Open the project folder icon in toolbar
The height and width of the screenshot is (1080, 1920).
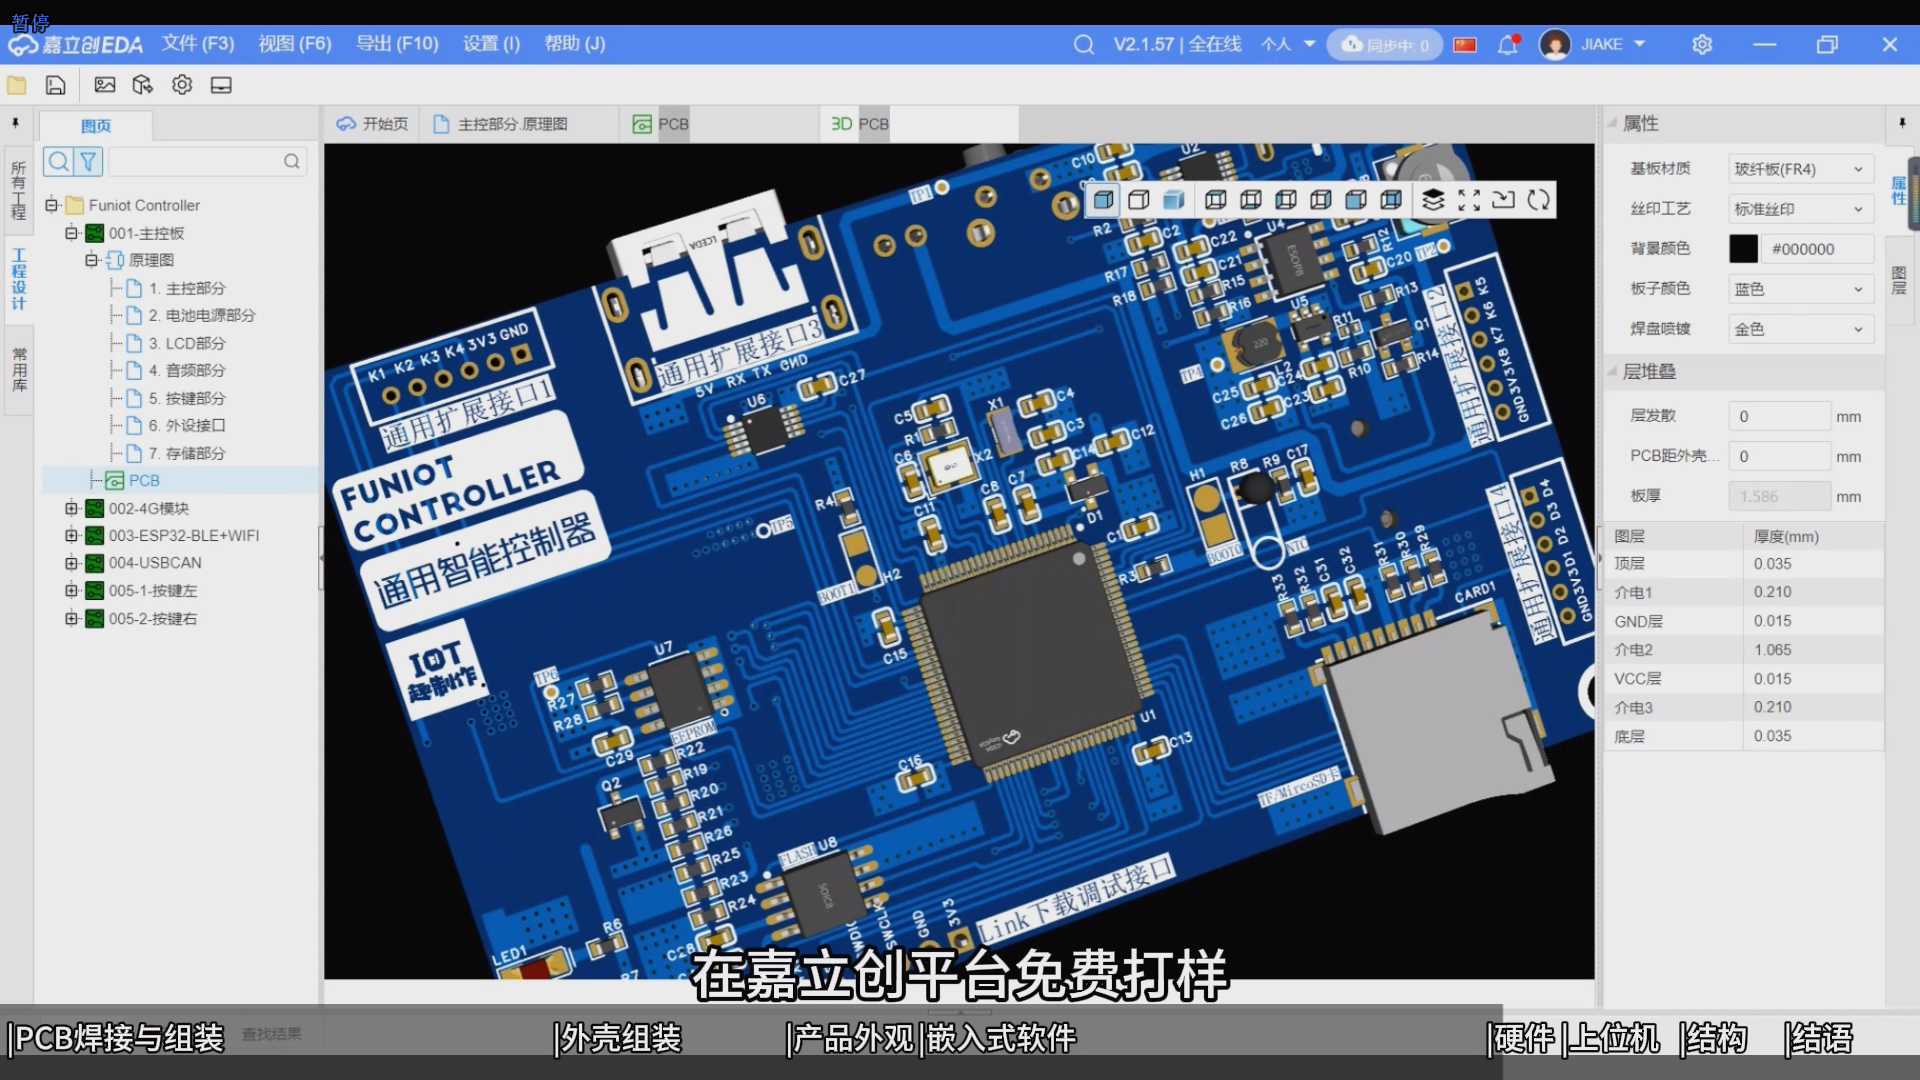(17, 85)
